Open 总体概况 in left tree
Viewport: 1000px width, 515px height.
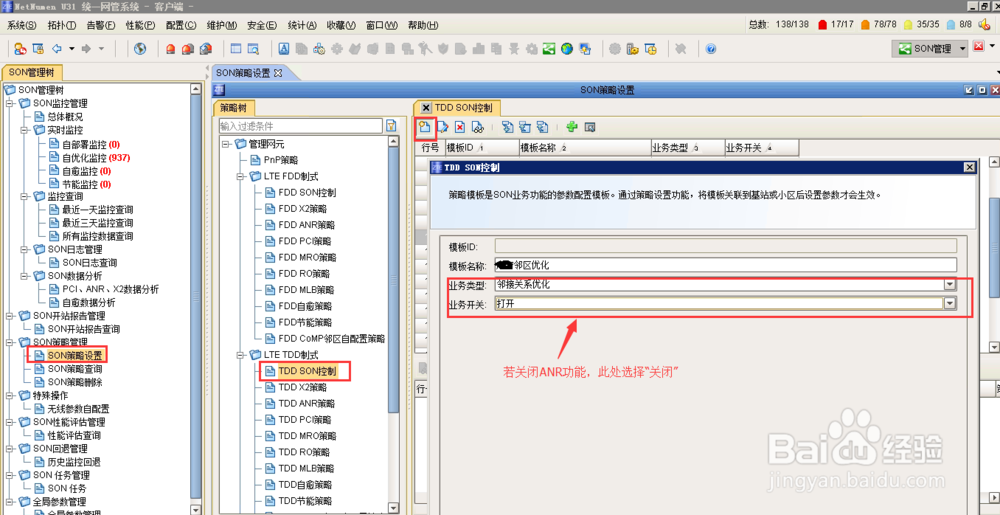point(65,117)
